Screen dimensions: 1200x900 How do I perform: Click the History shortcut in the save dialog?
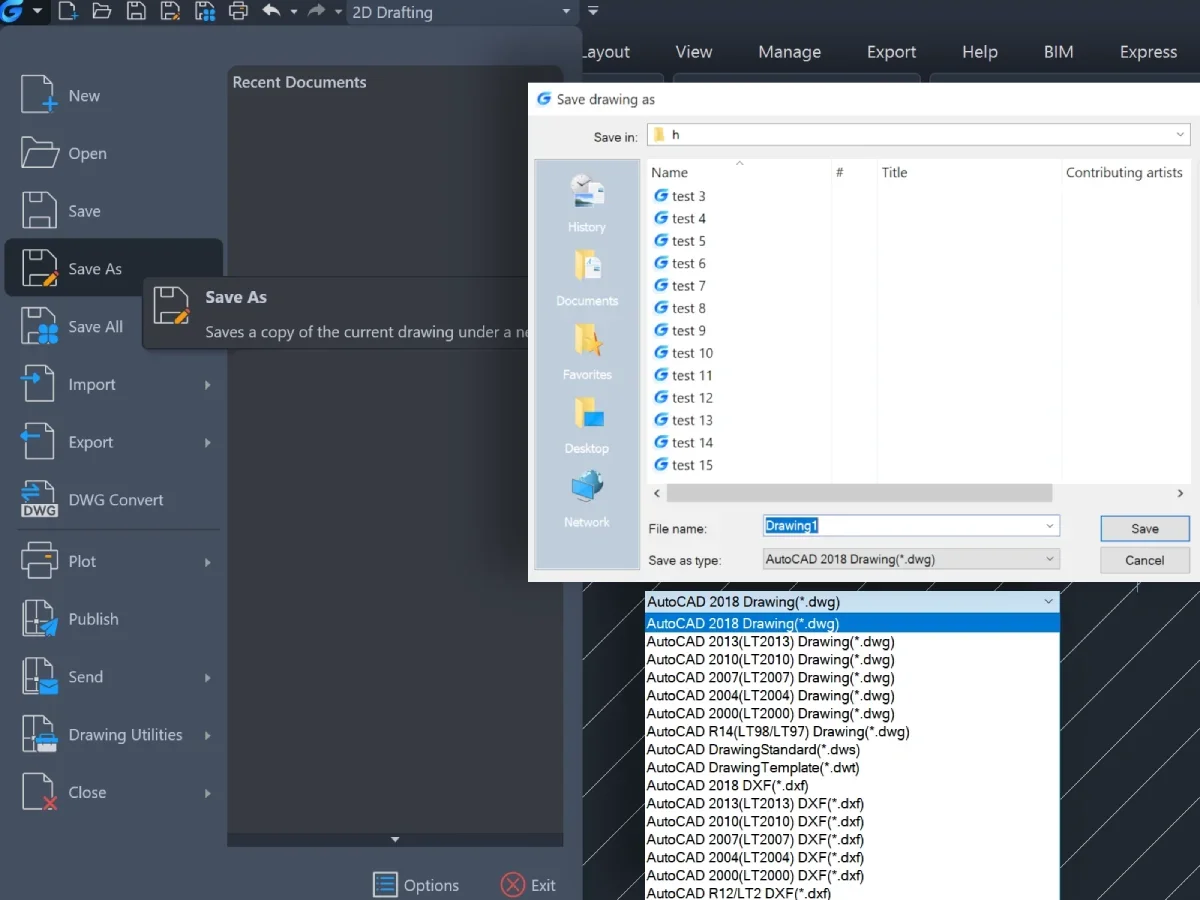(x=587, y=203)
